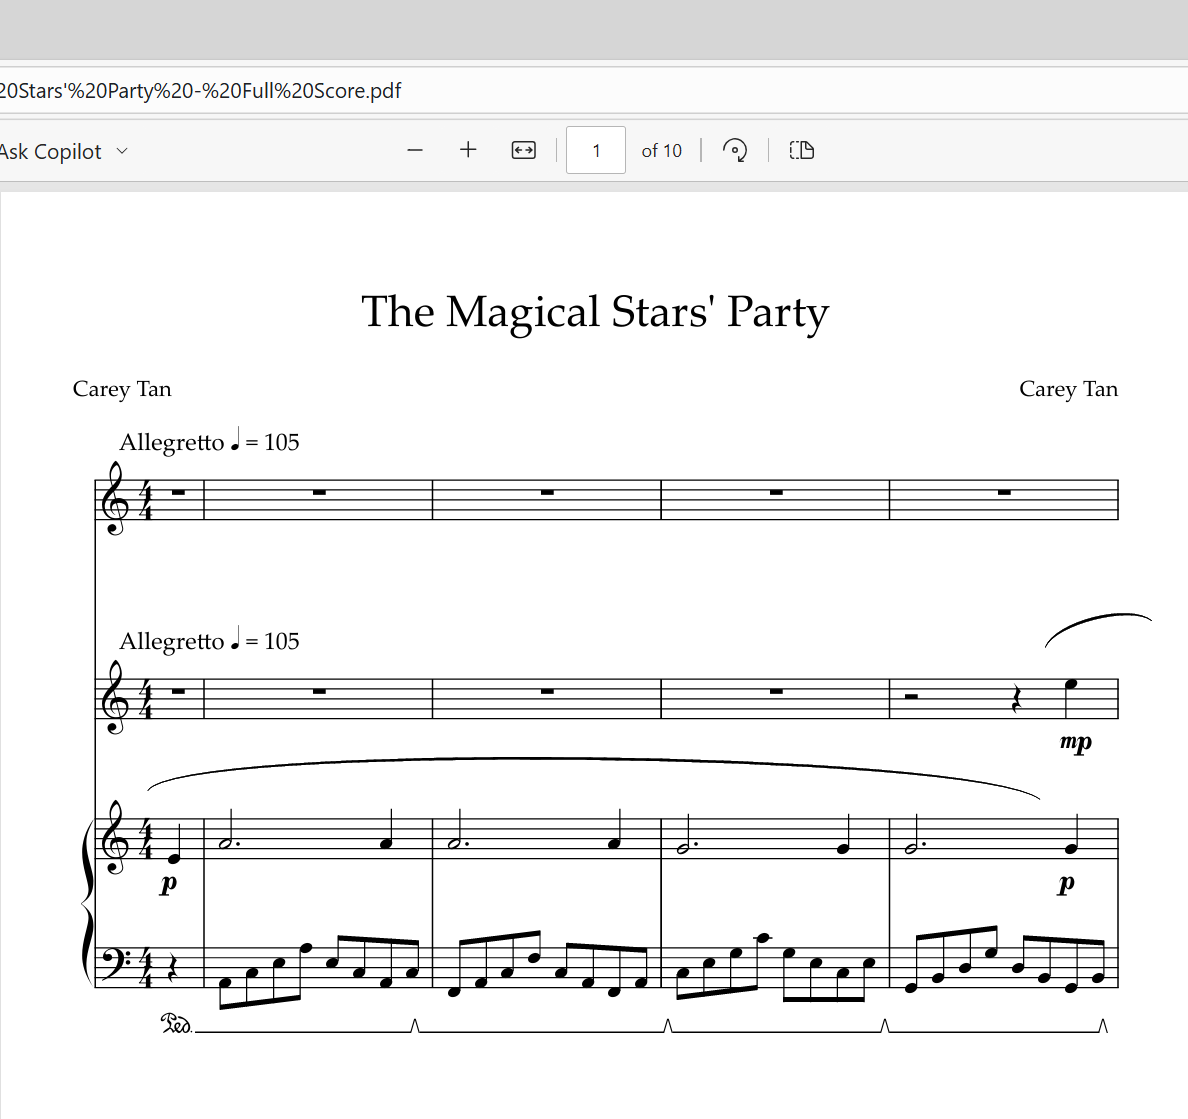Click the fit to width icon
The height and width of the screenshot is (1119, 1188).
click(524, 150)
